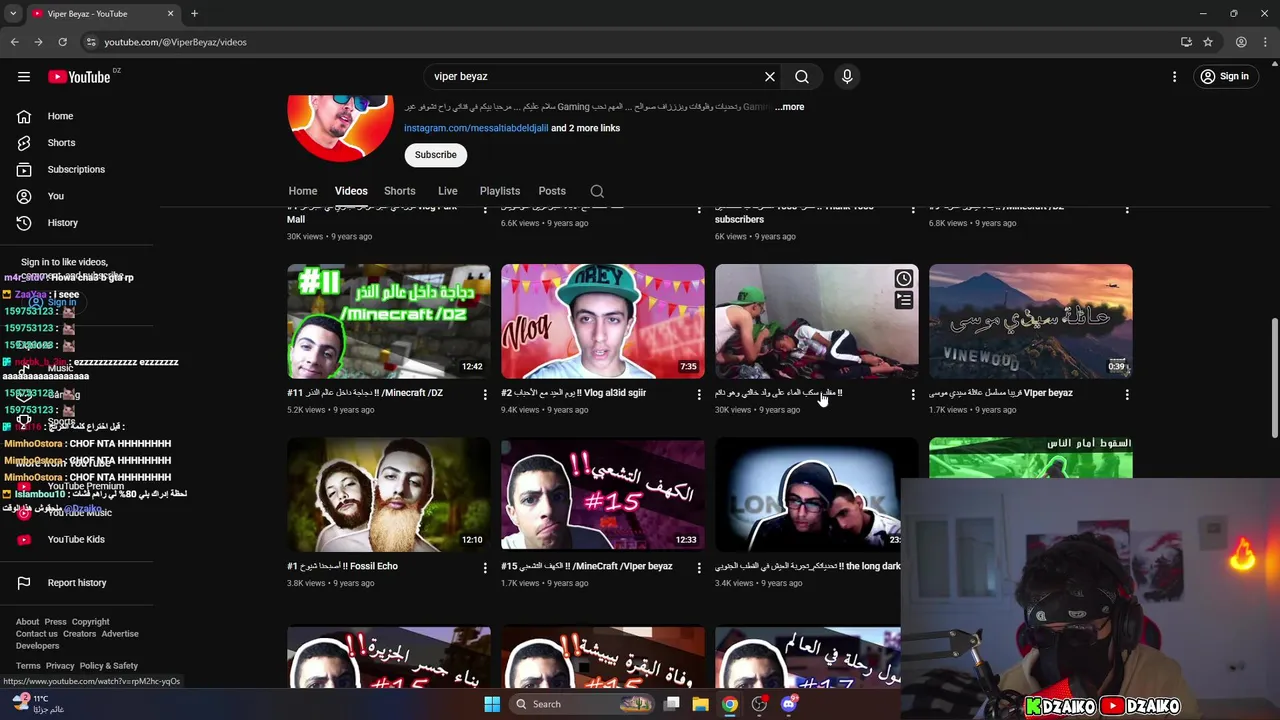Viewport: 1280px width, 720px height.
Task: Click the Sign in button in header
Action: [1225, 76]
